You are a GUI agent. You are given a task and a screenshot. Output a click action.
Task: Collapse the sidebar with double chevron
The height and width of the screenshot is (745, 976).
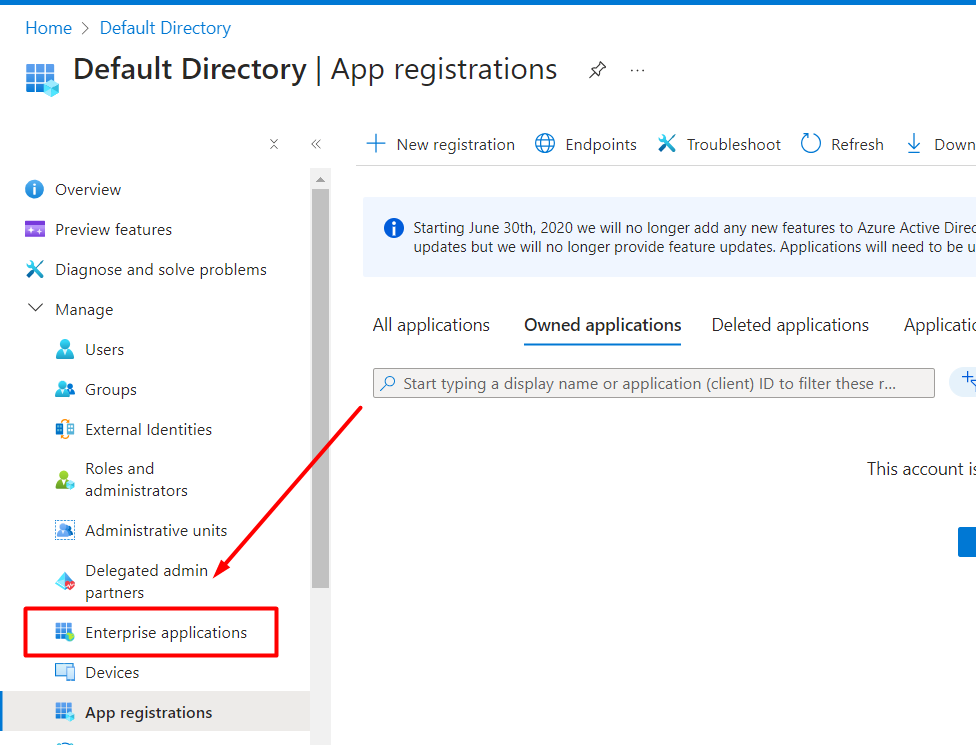316,144
